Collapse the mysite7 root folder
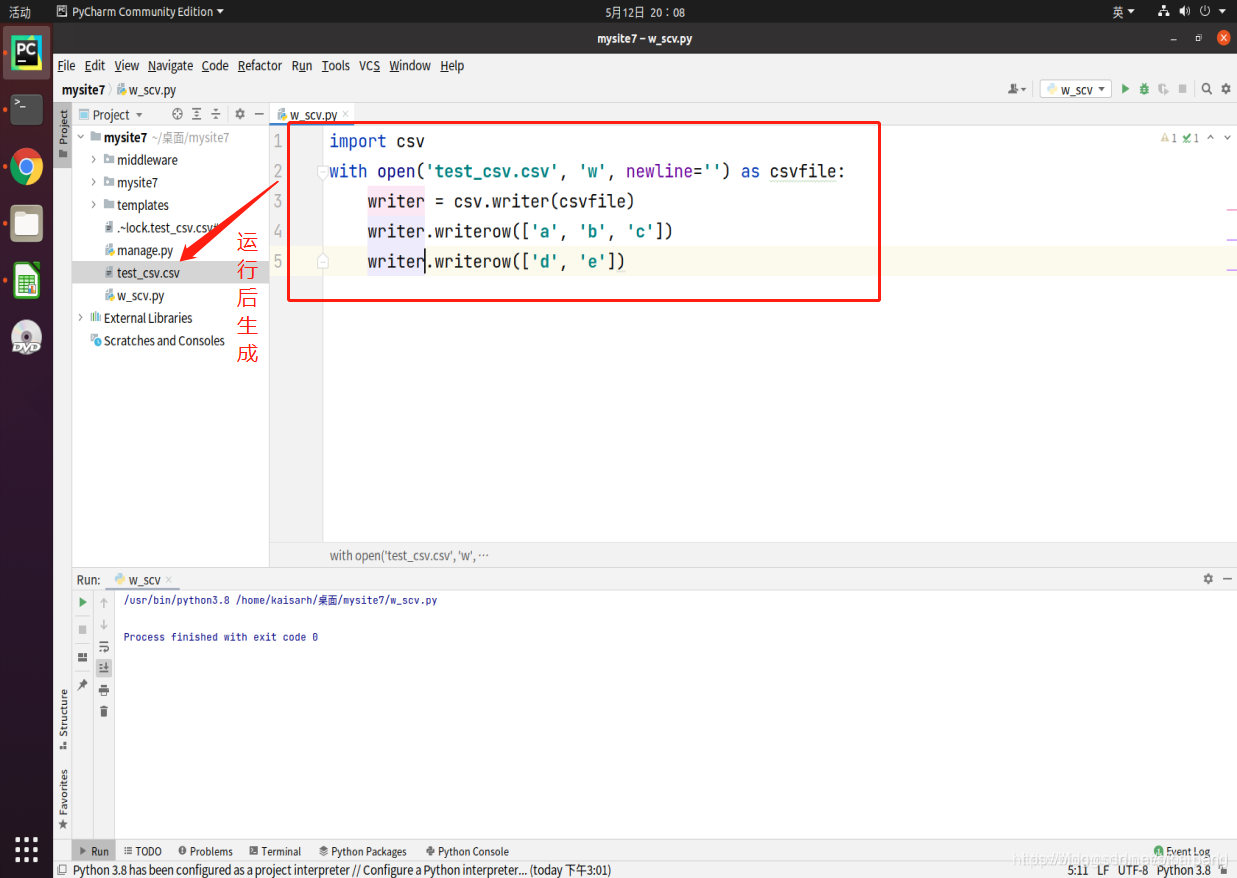 point(81,137)
